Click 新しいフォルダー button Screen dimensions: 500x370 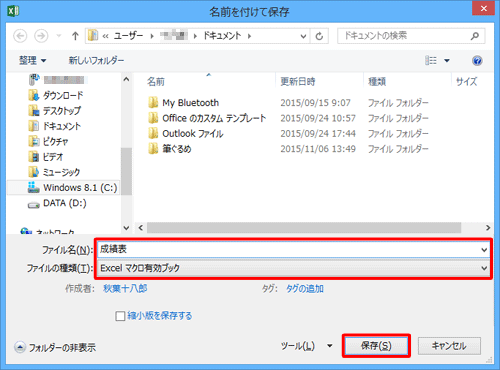coord(96,60)
